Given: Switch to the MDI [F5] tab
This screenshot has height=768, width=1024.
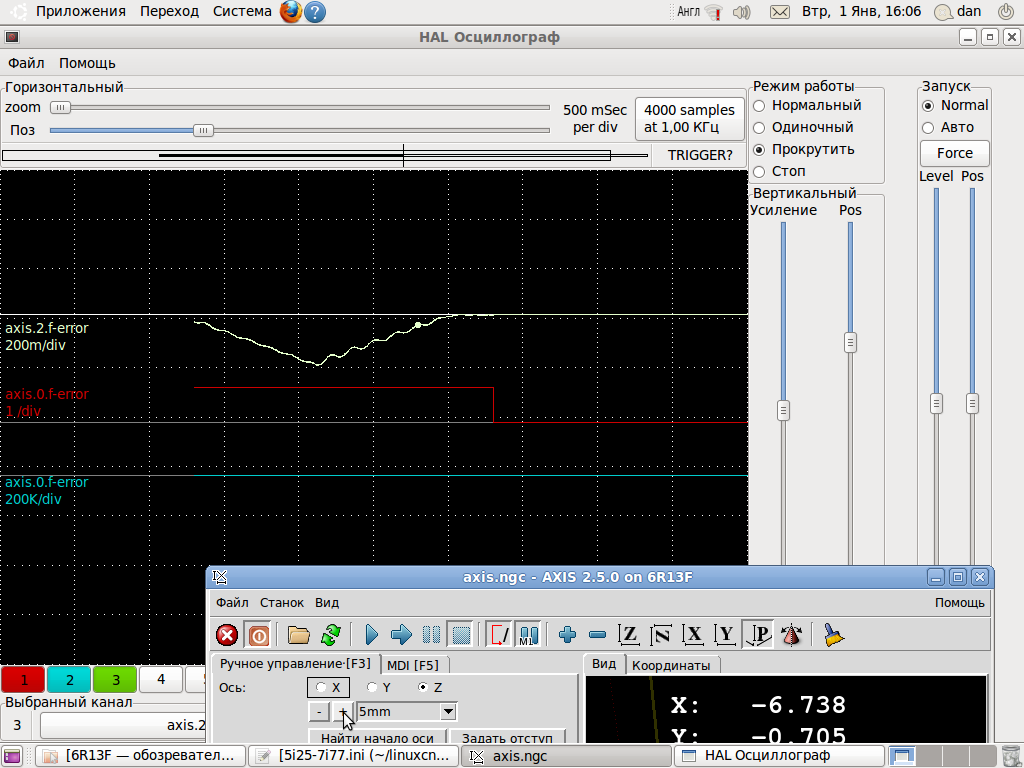Looking at the screenshot, I should (x=412, y=665).
